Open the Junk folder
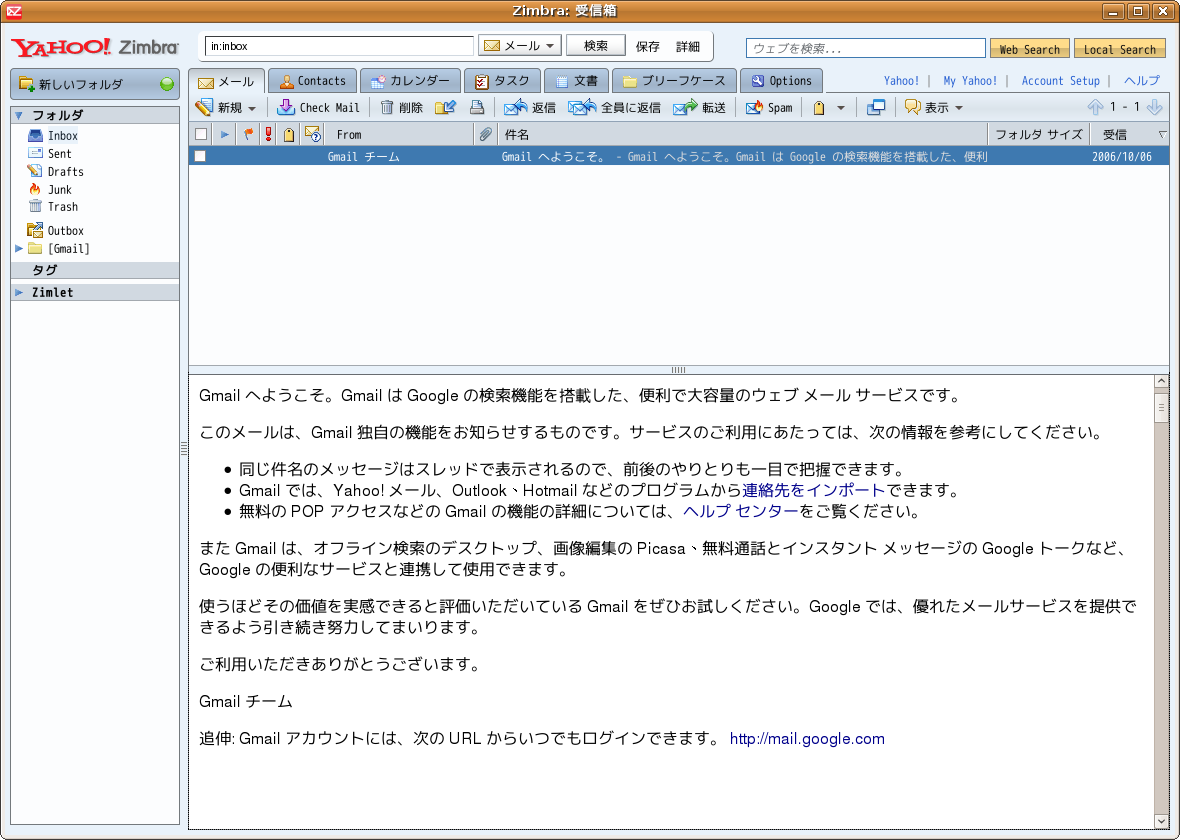 pos(59,190)
